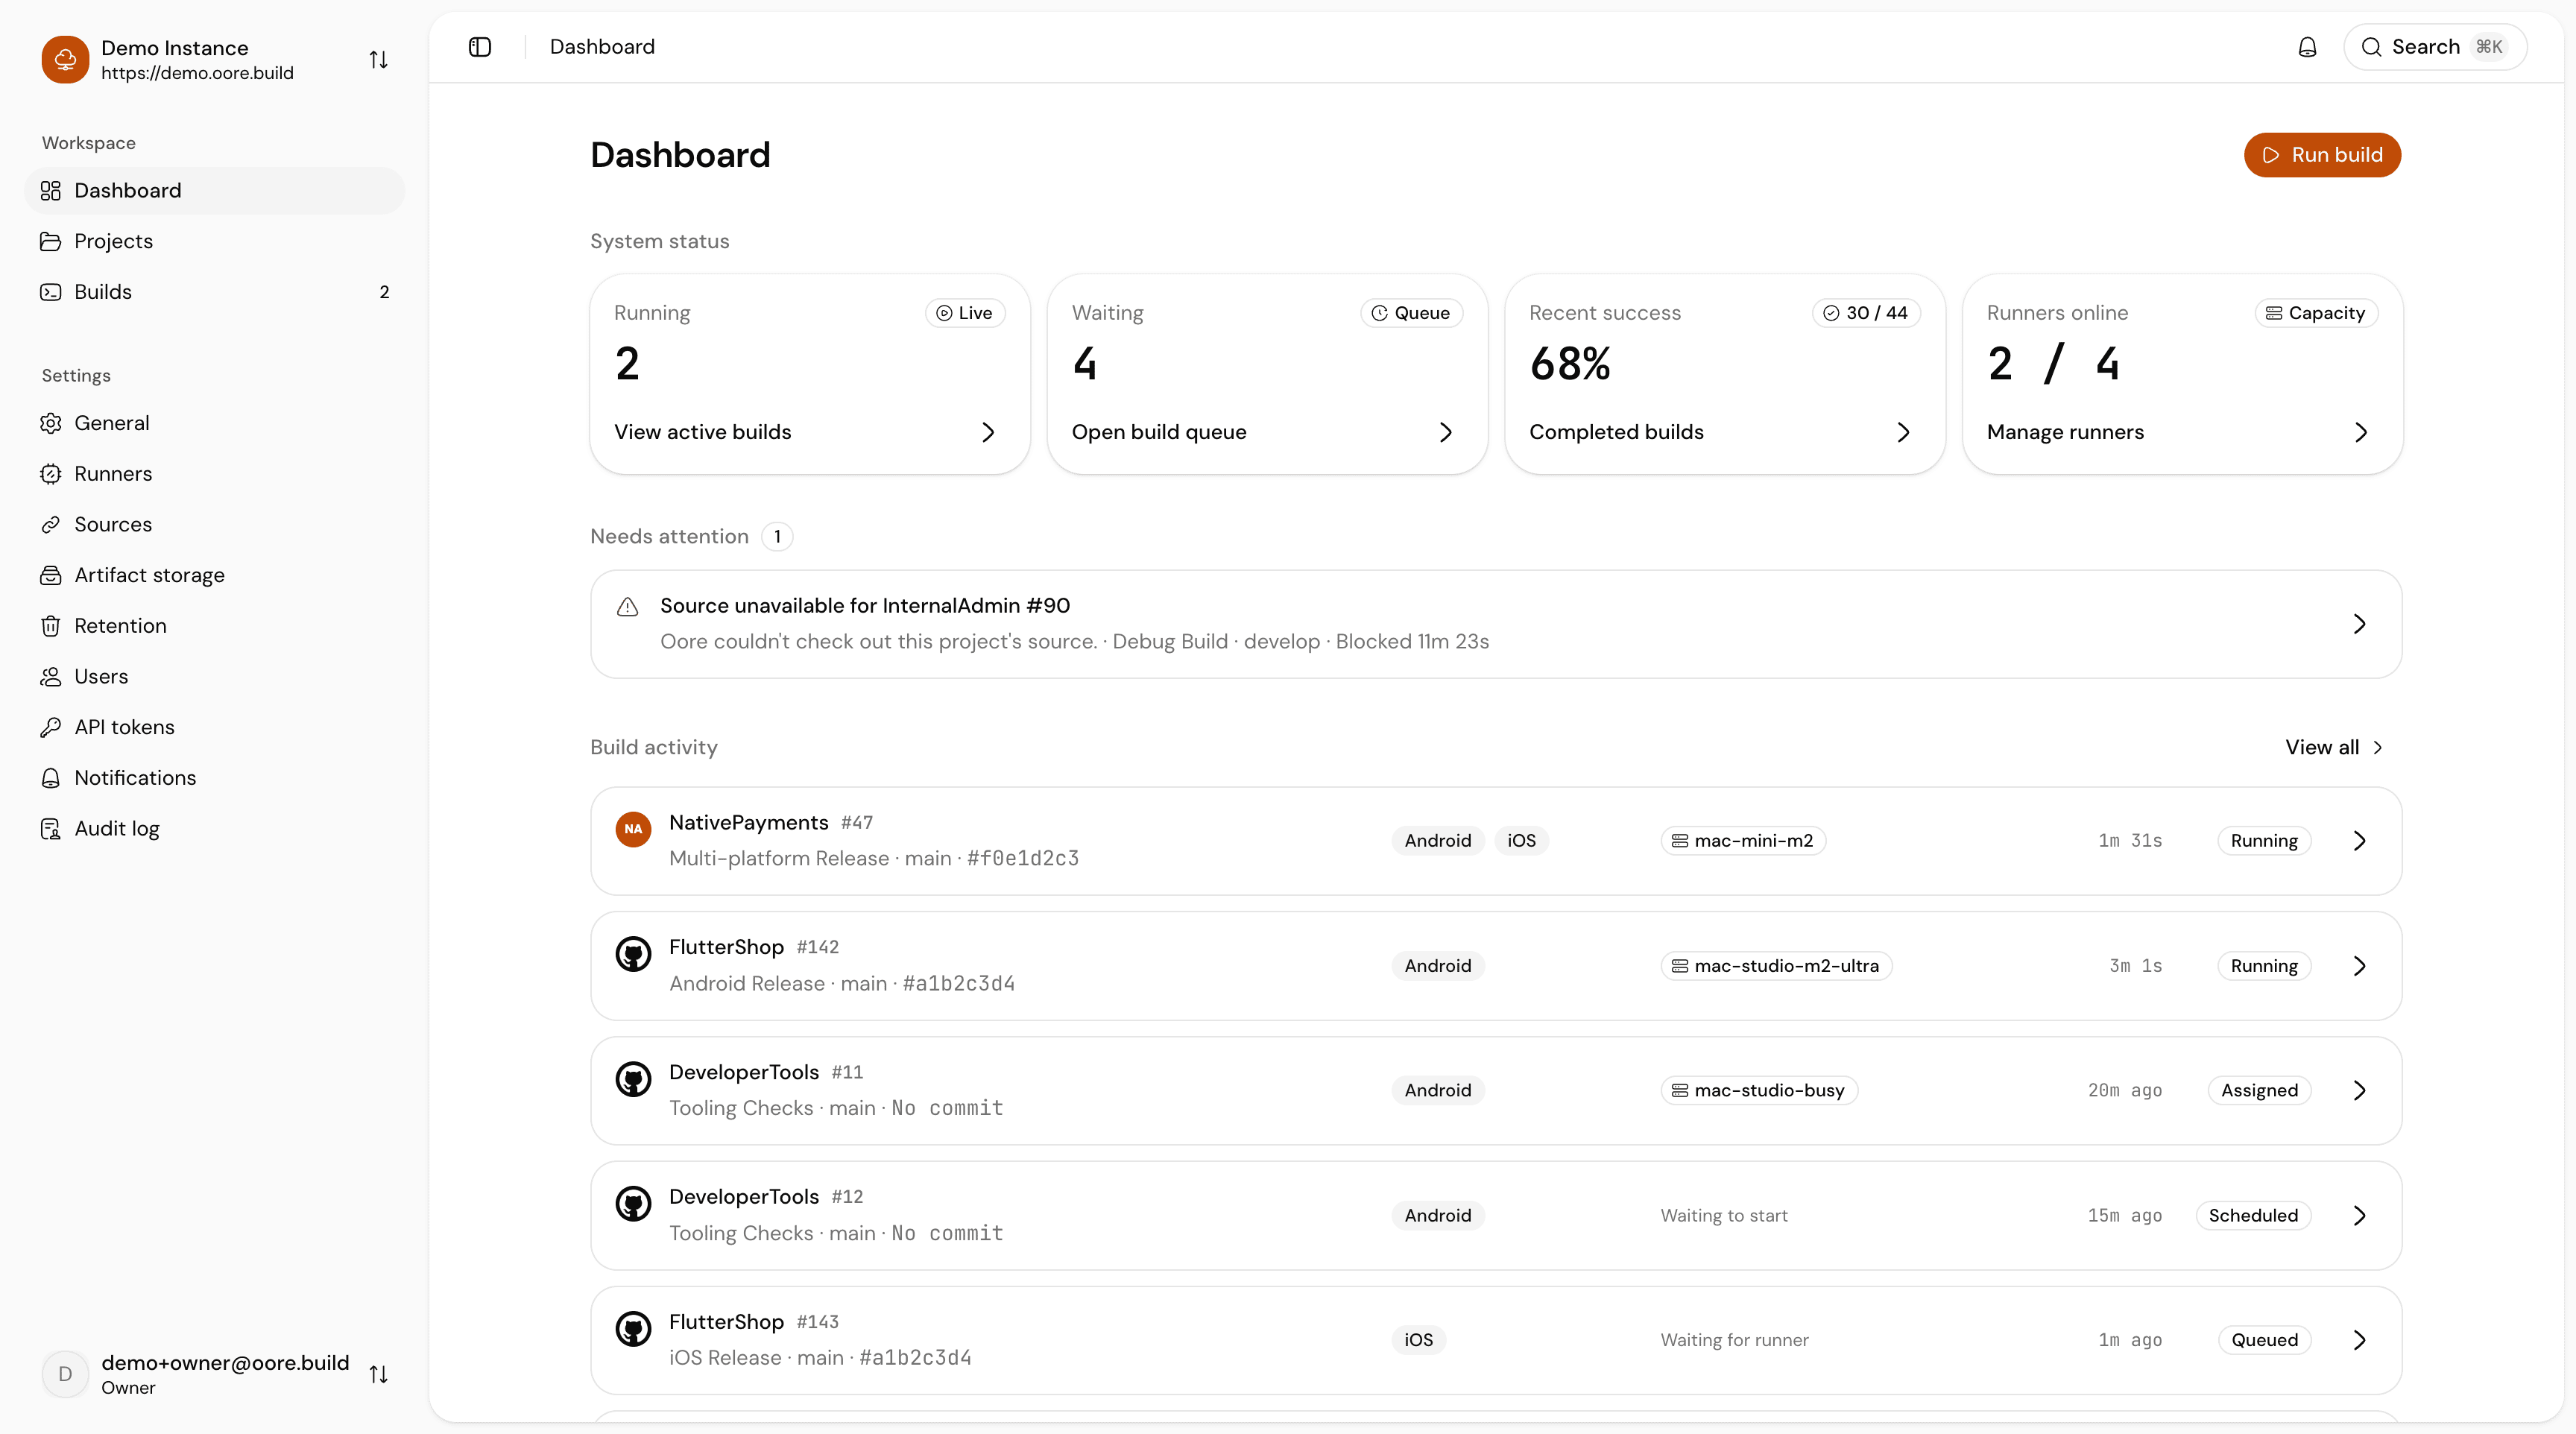Toggle the sidebar panel icon
The height and width of the screenshot is (1434, 2576).
pos(480,47)
